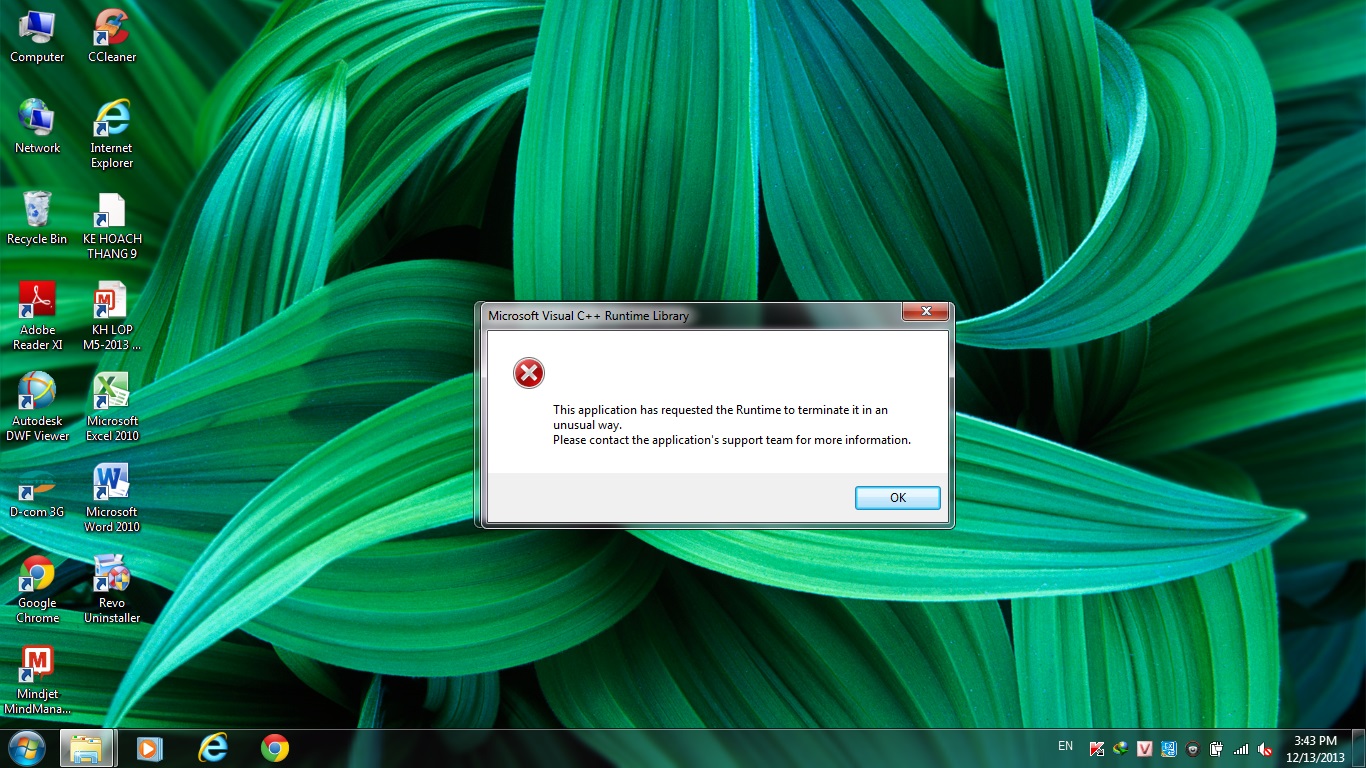Select the Recycle Bin icon
Viewport: 1366px width, 768px height.
37,218
